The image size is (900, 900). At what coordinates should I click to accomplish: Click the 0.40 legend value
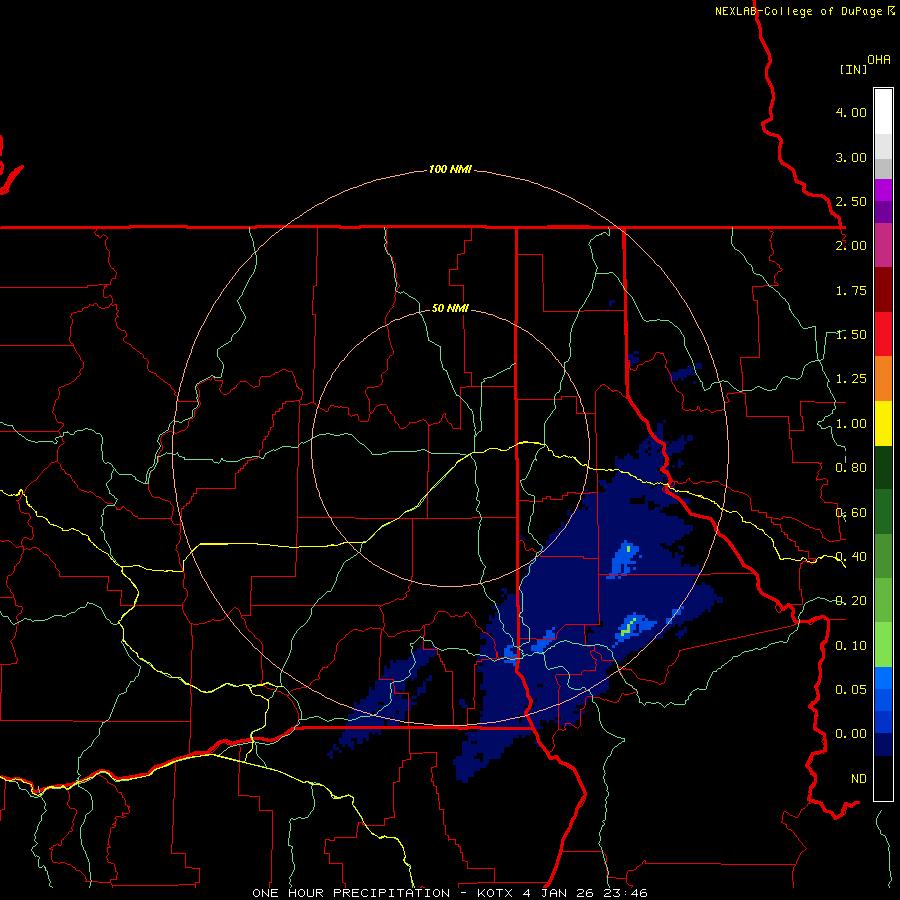851,557
